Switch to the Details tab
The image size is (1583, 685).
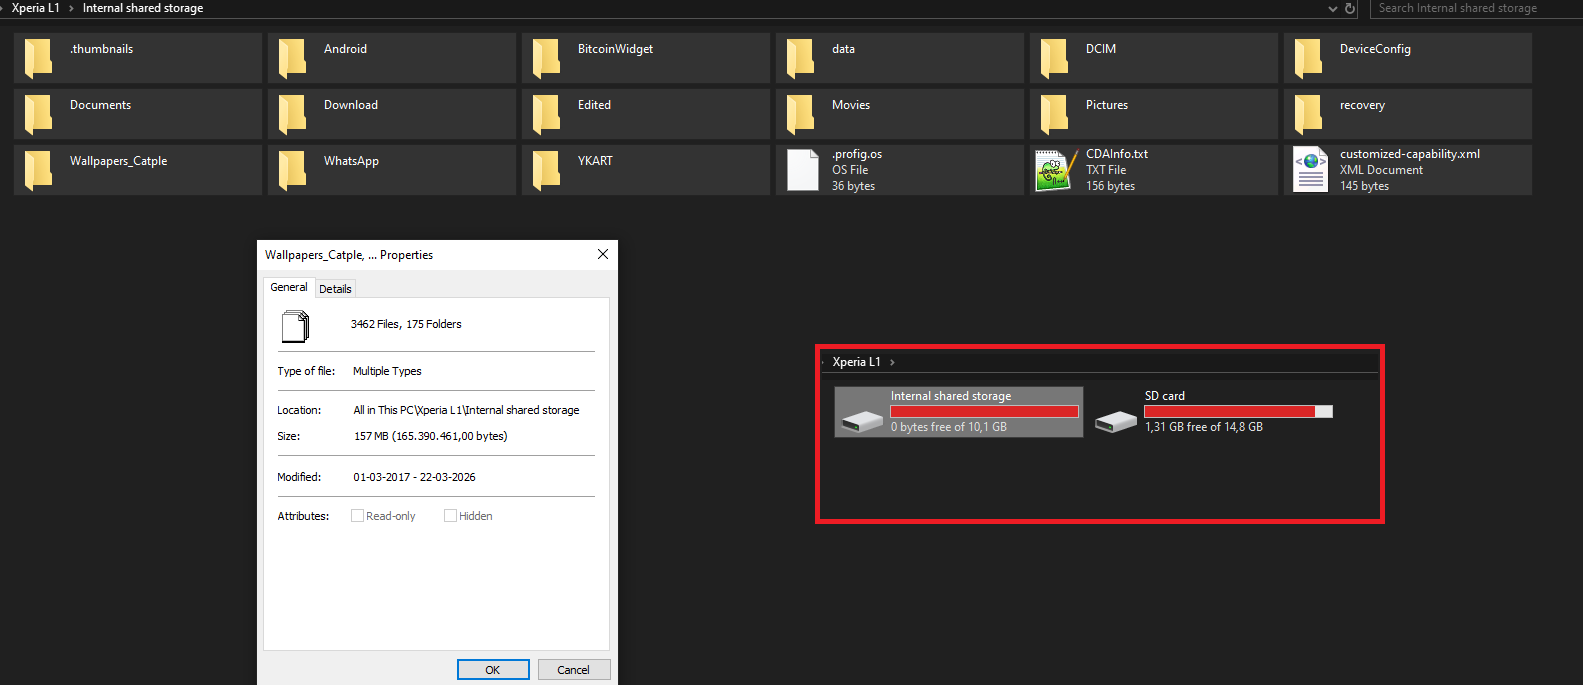point(335,289)
